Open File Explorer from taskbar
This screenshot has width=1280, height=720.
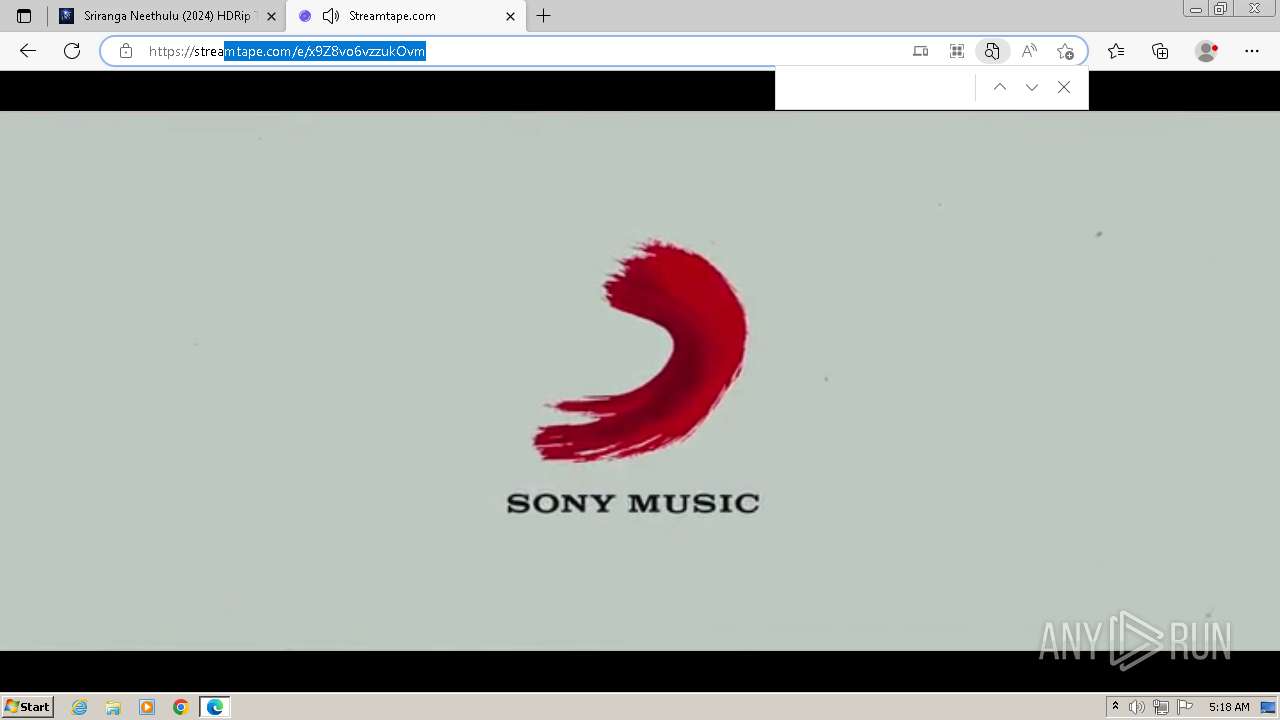(x=113, y=707)
